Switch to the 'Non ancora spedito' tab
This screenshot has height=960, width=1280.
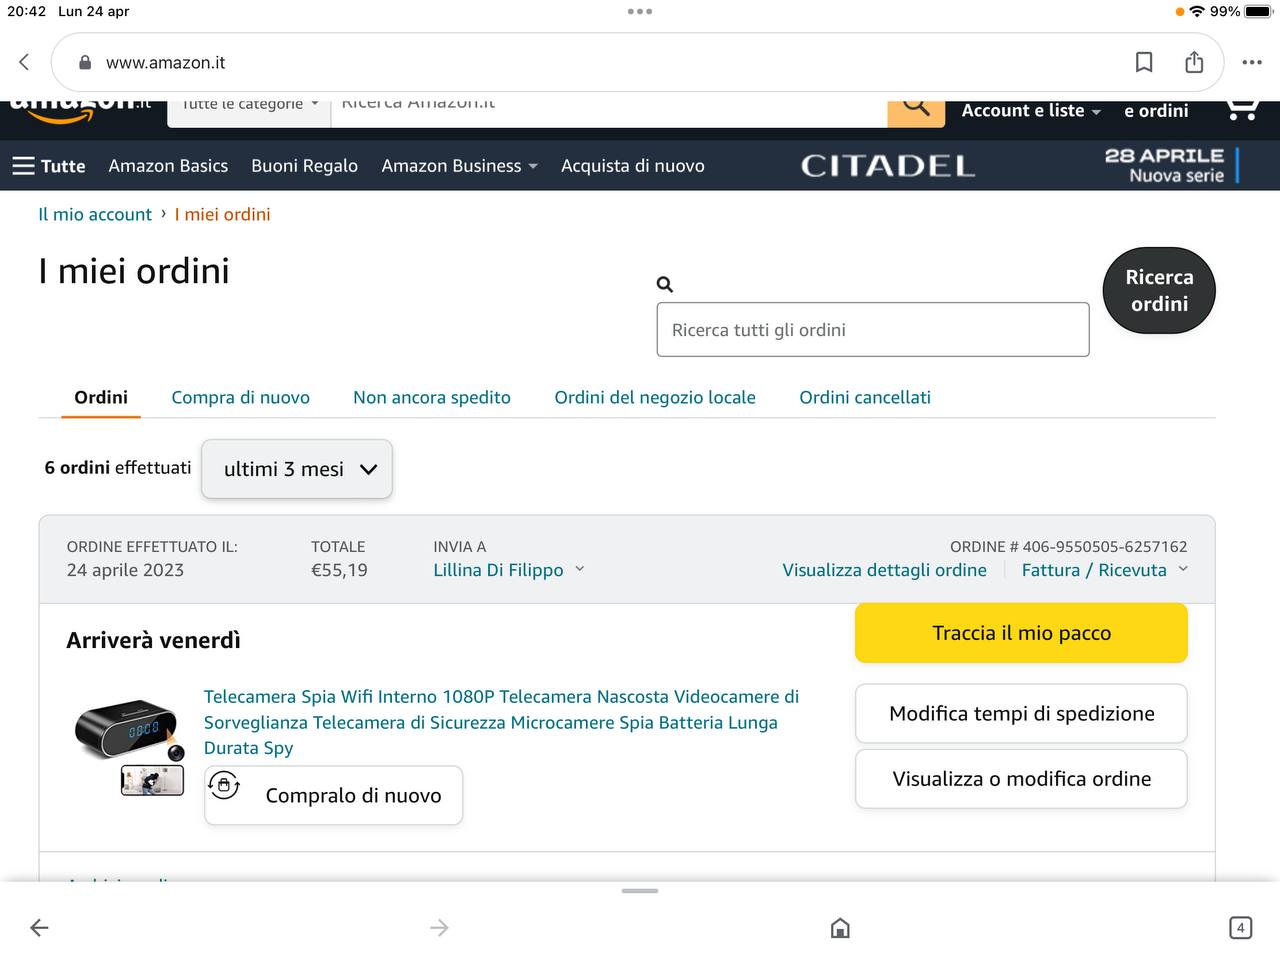click(432, 397)
